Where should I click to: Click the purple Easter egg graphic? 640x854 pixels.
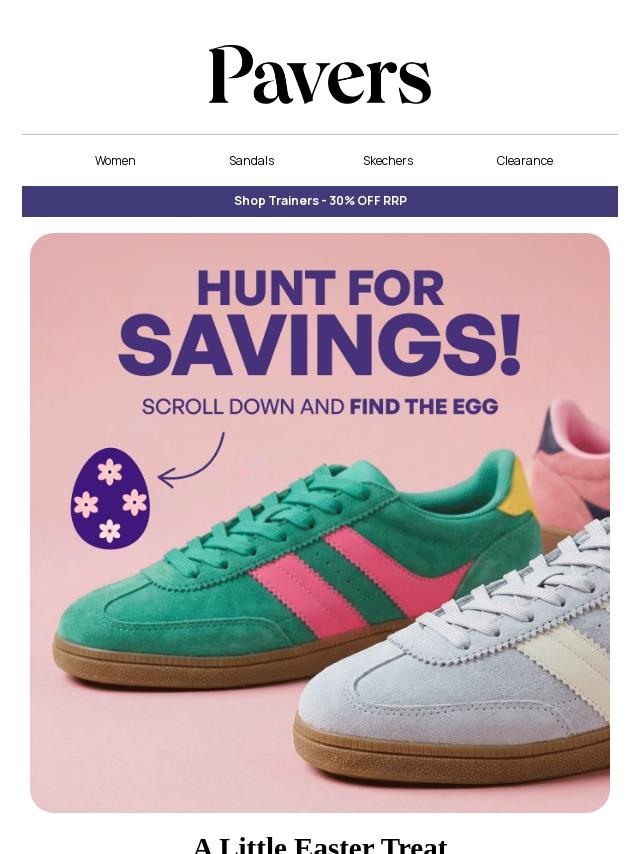[110, 498]
